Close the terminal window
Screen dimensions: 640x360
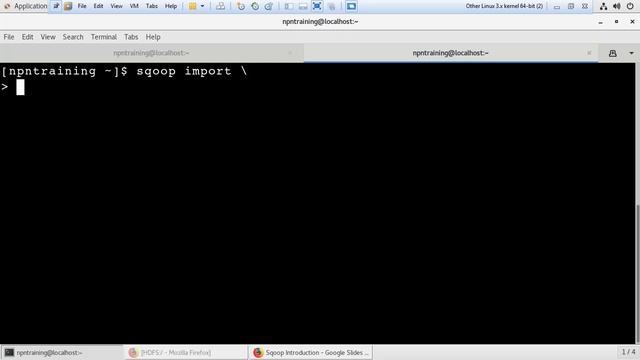(632, 21)
